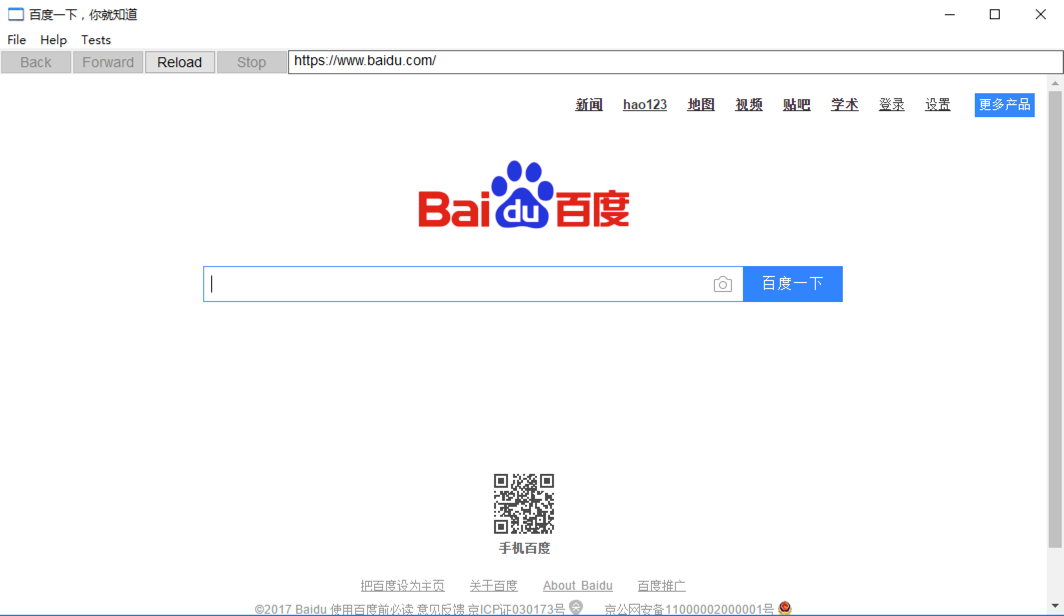The image size is (1064, 616).
Task: Click the 关于百度 footer link
Action: (x=493, y=585)
